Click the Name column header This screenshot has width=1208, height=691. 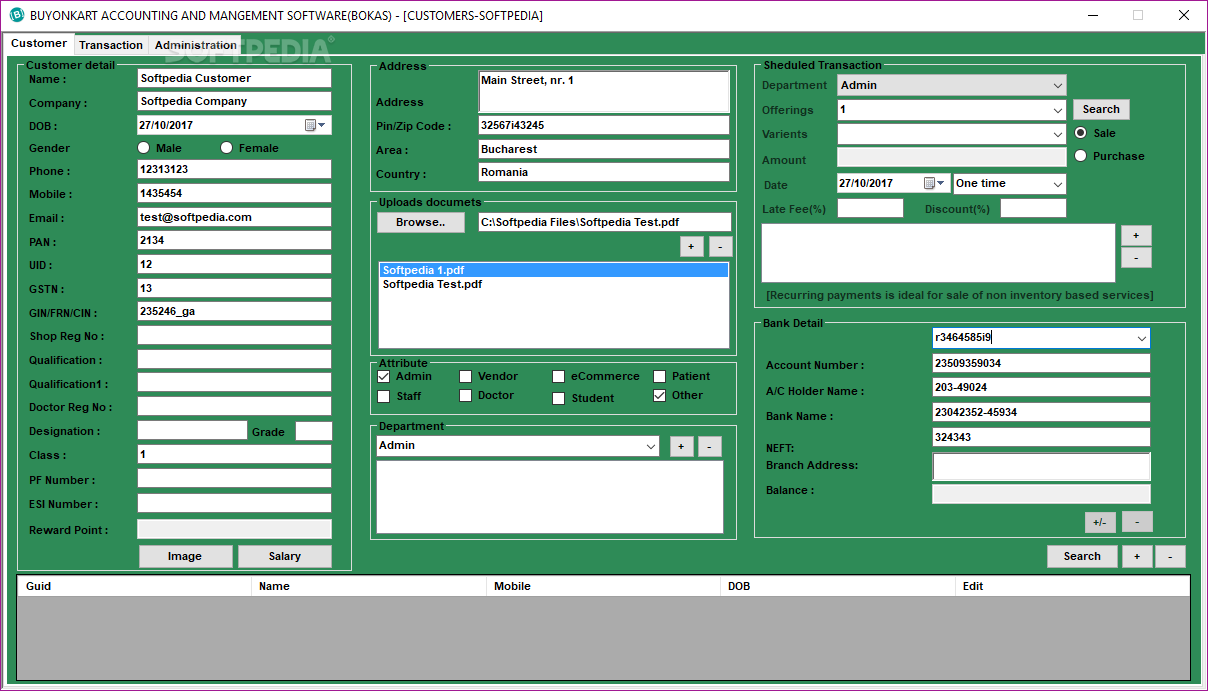(369, 586)
